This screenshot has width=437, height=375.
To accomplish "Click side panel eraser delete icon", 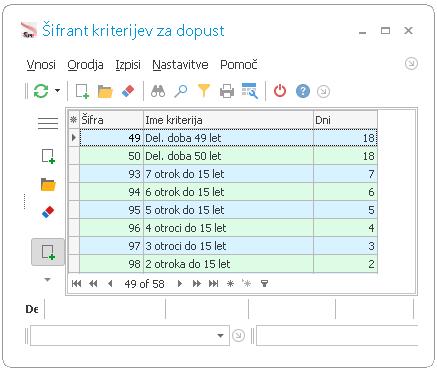I will (x=48, y=212).
